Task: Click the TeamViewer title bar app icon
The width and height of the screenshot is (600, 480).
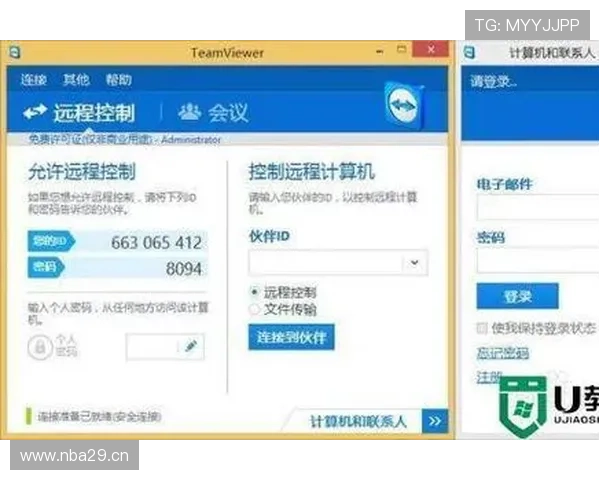Action: (x=15, y=52)
